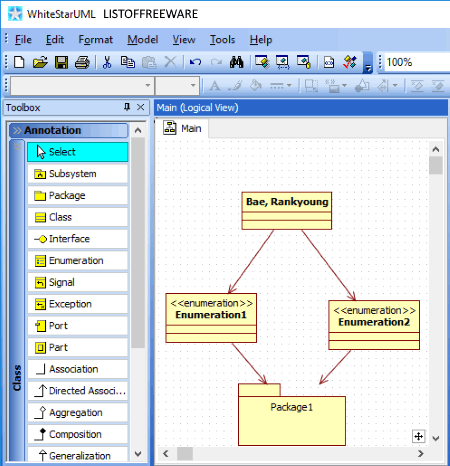Click the Cut scissors icon
Screen dimensions: 450x466
[x=107, y=62]
